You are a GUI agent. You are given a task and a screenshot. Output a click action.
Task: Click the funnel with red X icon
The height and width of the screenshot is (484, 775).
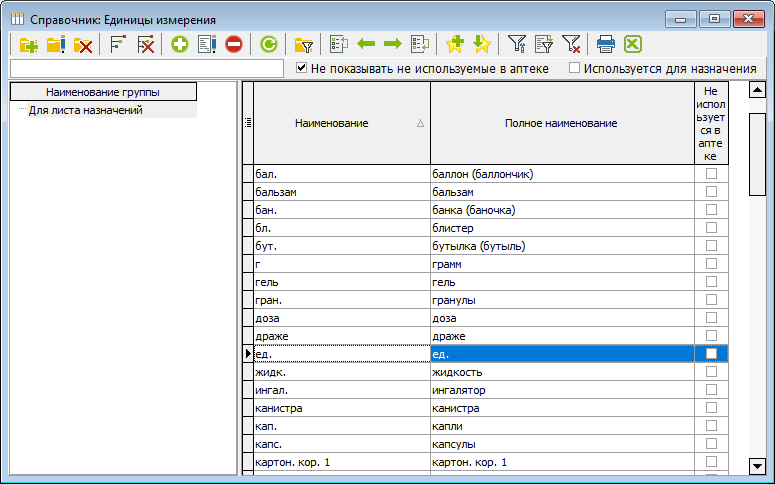click(x=571, y=44)
